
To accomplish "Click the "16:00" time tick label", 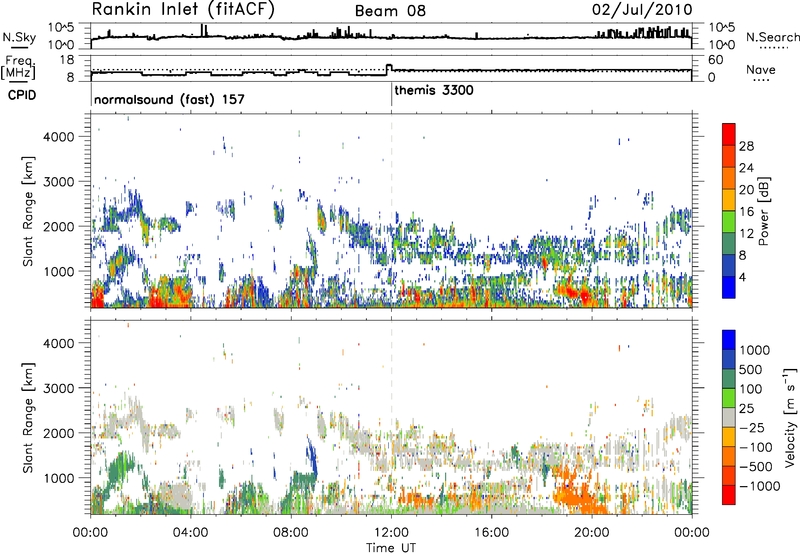I will (x=491, y=533).
